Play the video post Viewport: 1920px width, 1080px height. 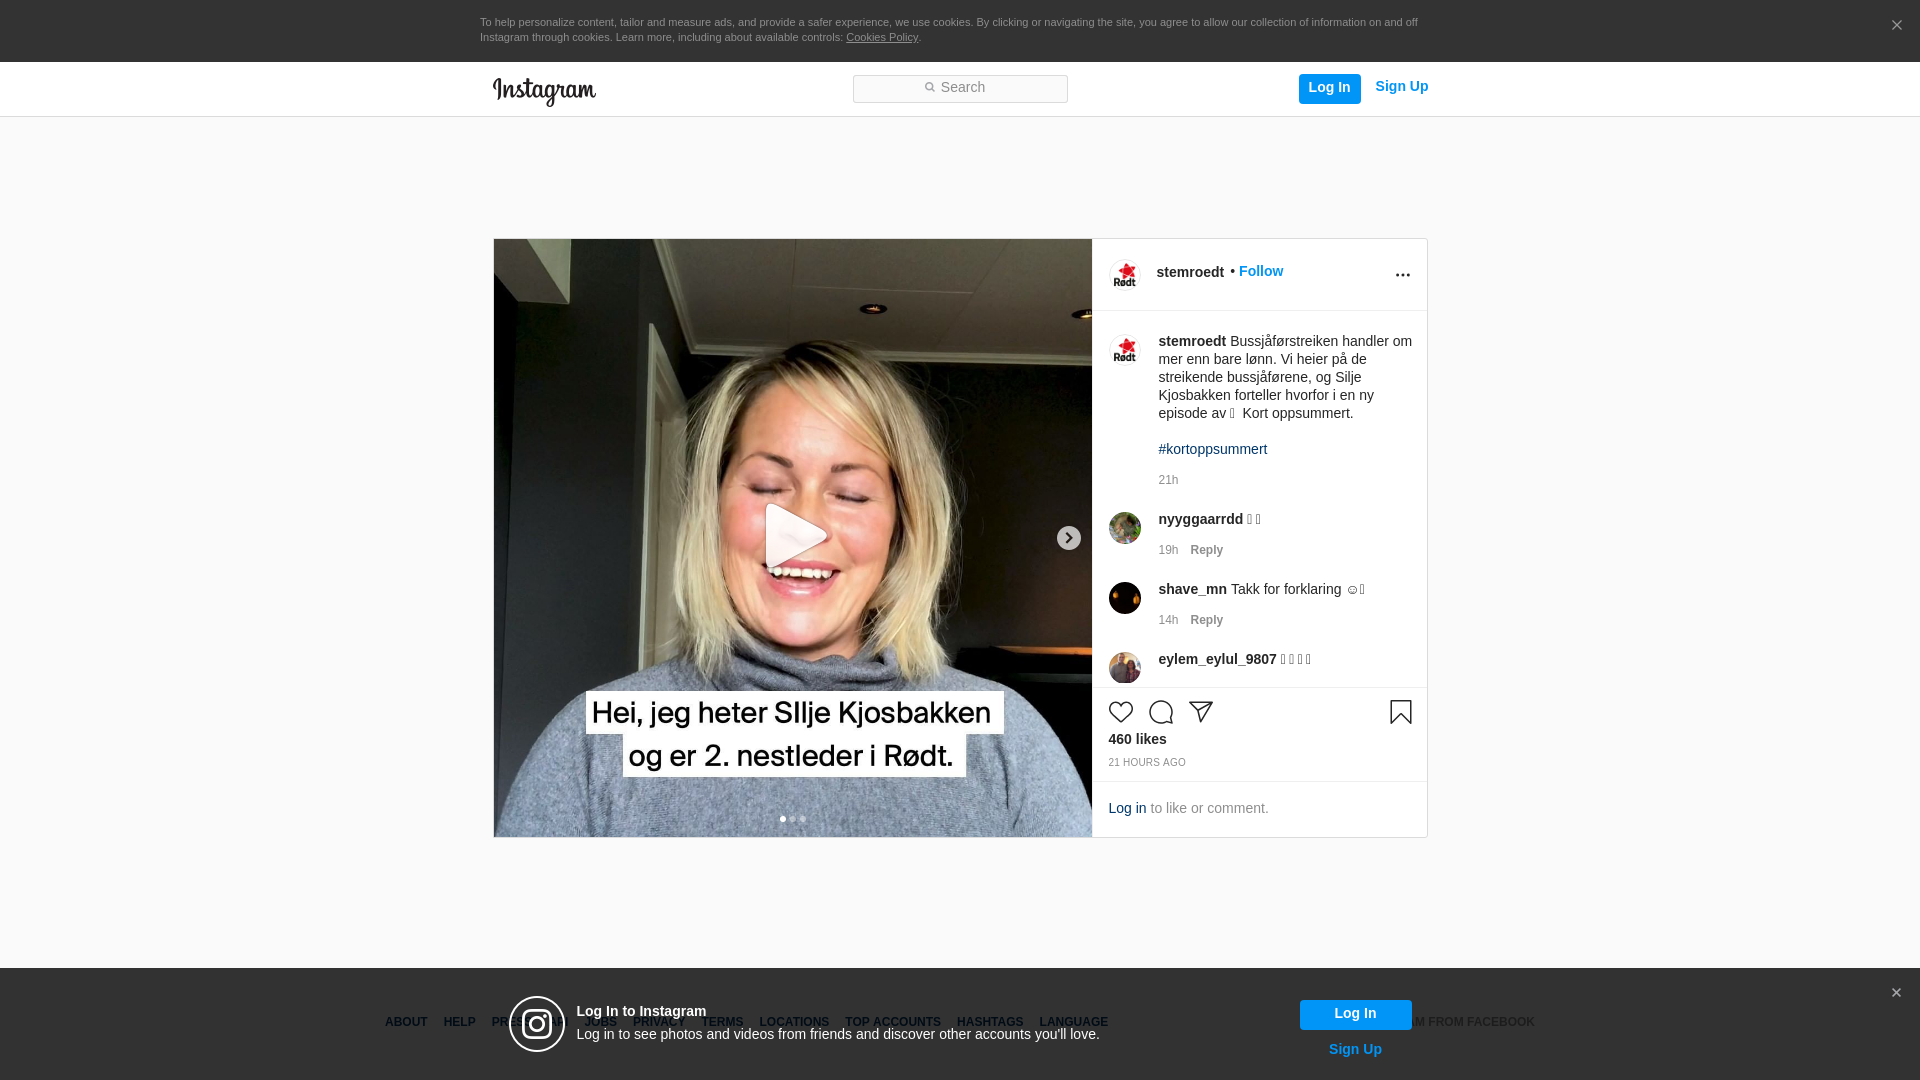[793, 537]
